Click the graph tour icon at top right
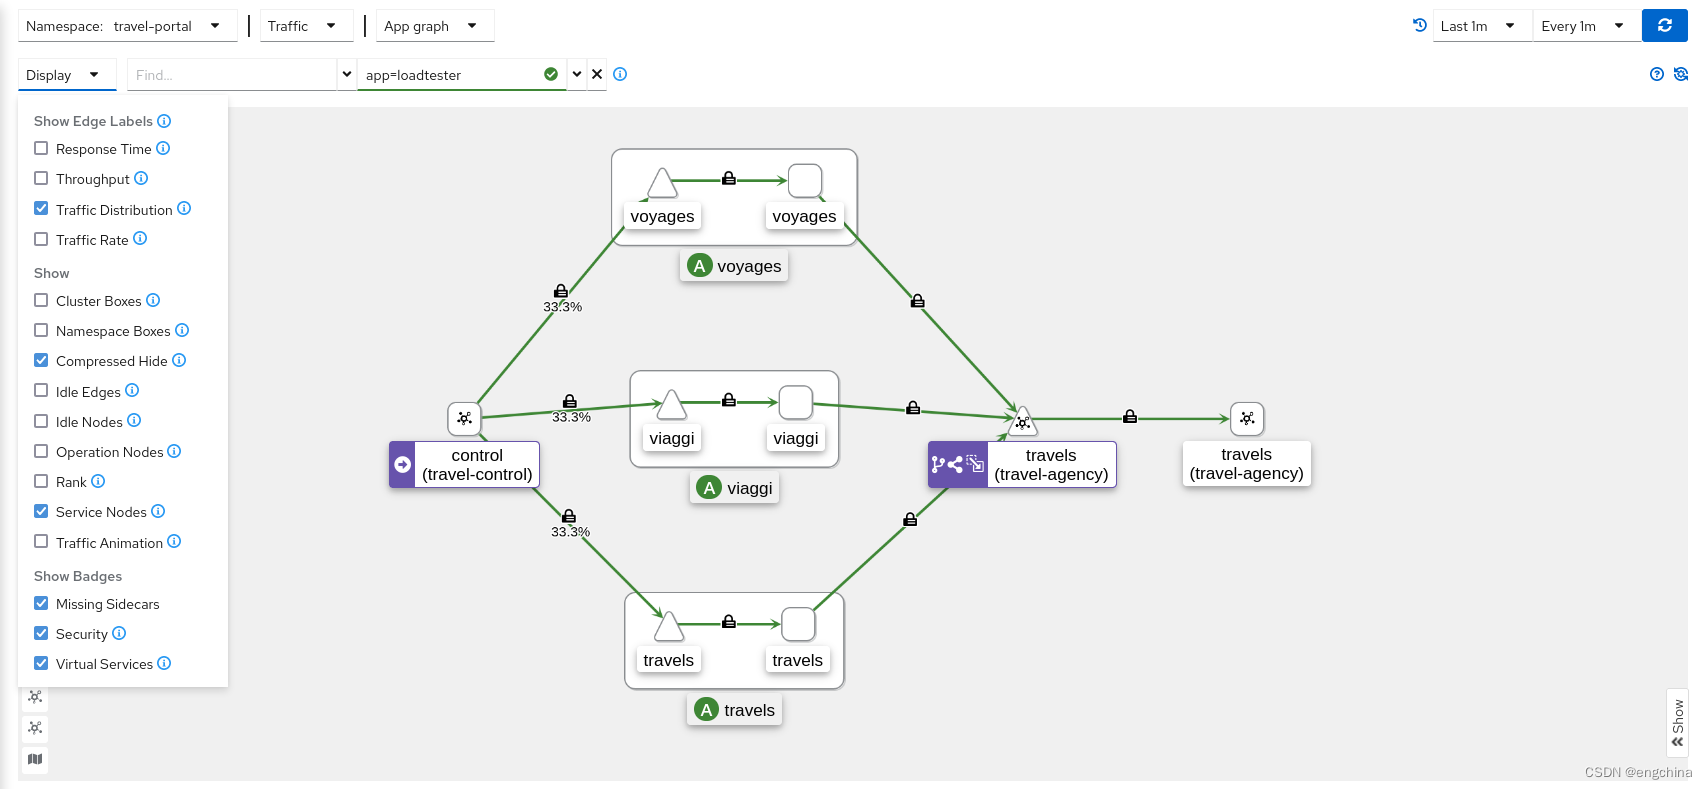Viewport: 1707px width, 789px height. [x=1680, y=74]
